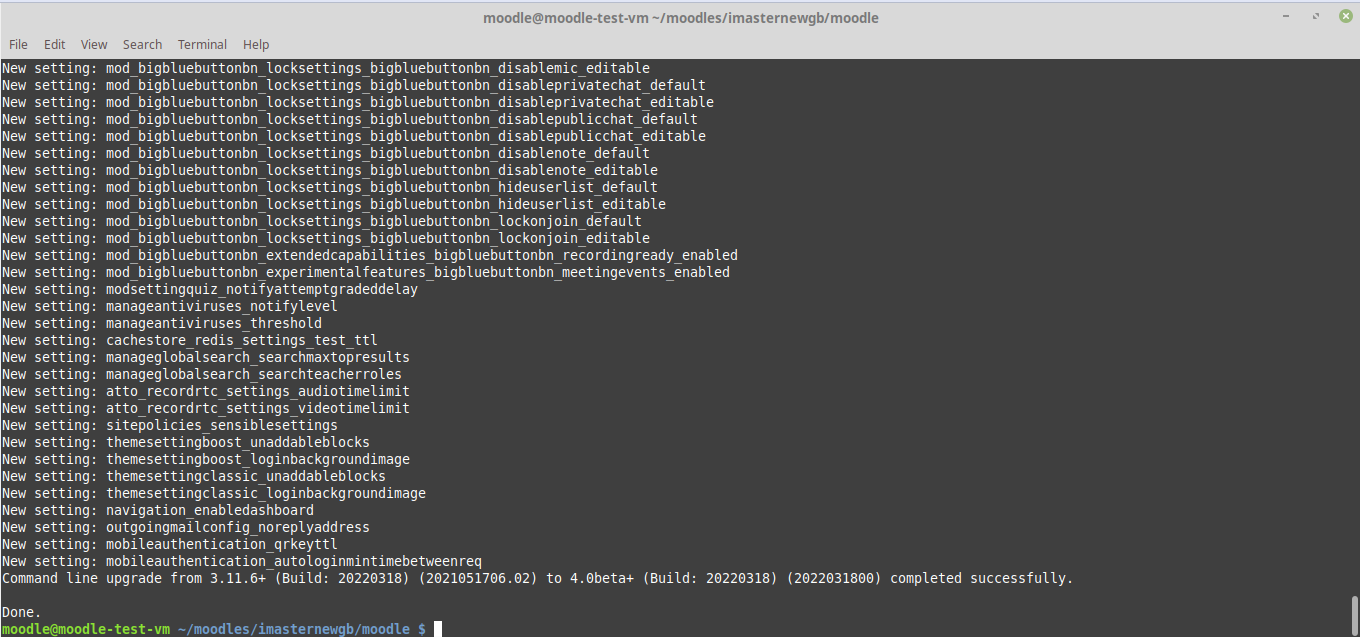Click 'modsettingquiz_notifyattemptgradeddelay' line

click(x=210, y=289)
